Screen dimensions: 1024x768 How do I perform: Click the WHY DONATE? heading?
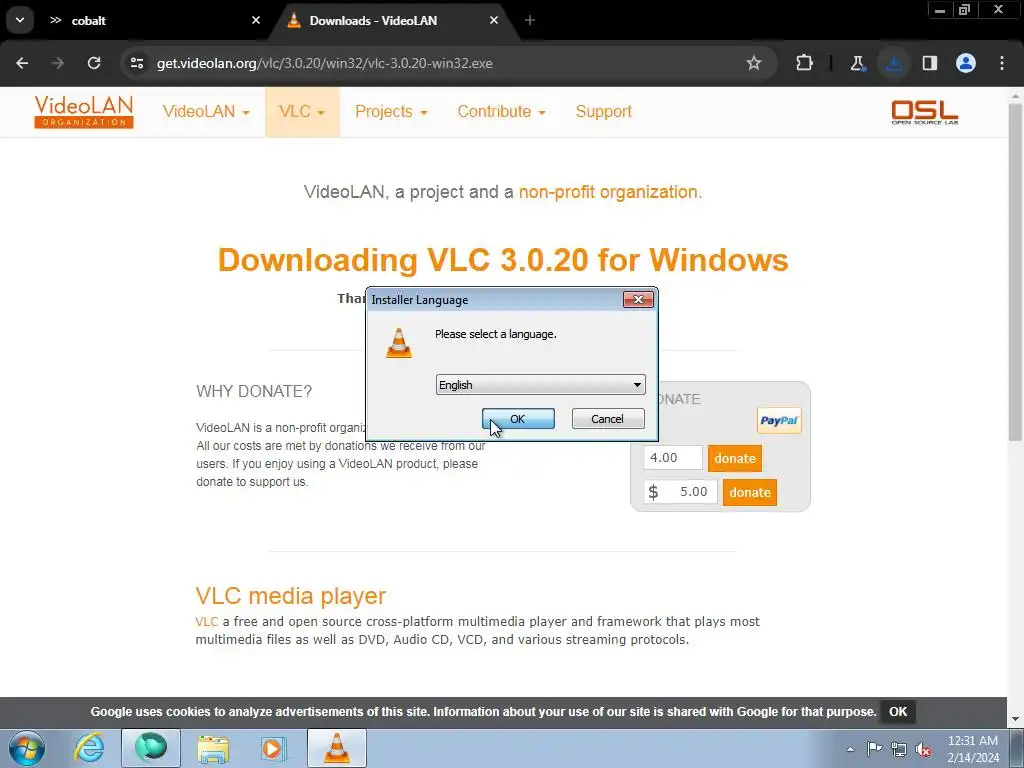point(254,391)
